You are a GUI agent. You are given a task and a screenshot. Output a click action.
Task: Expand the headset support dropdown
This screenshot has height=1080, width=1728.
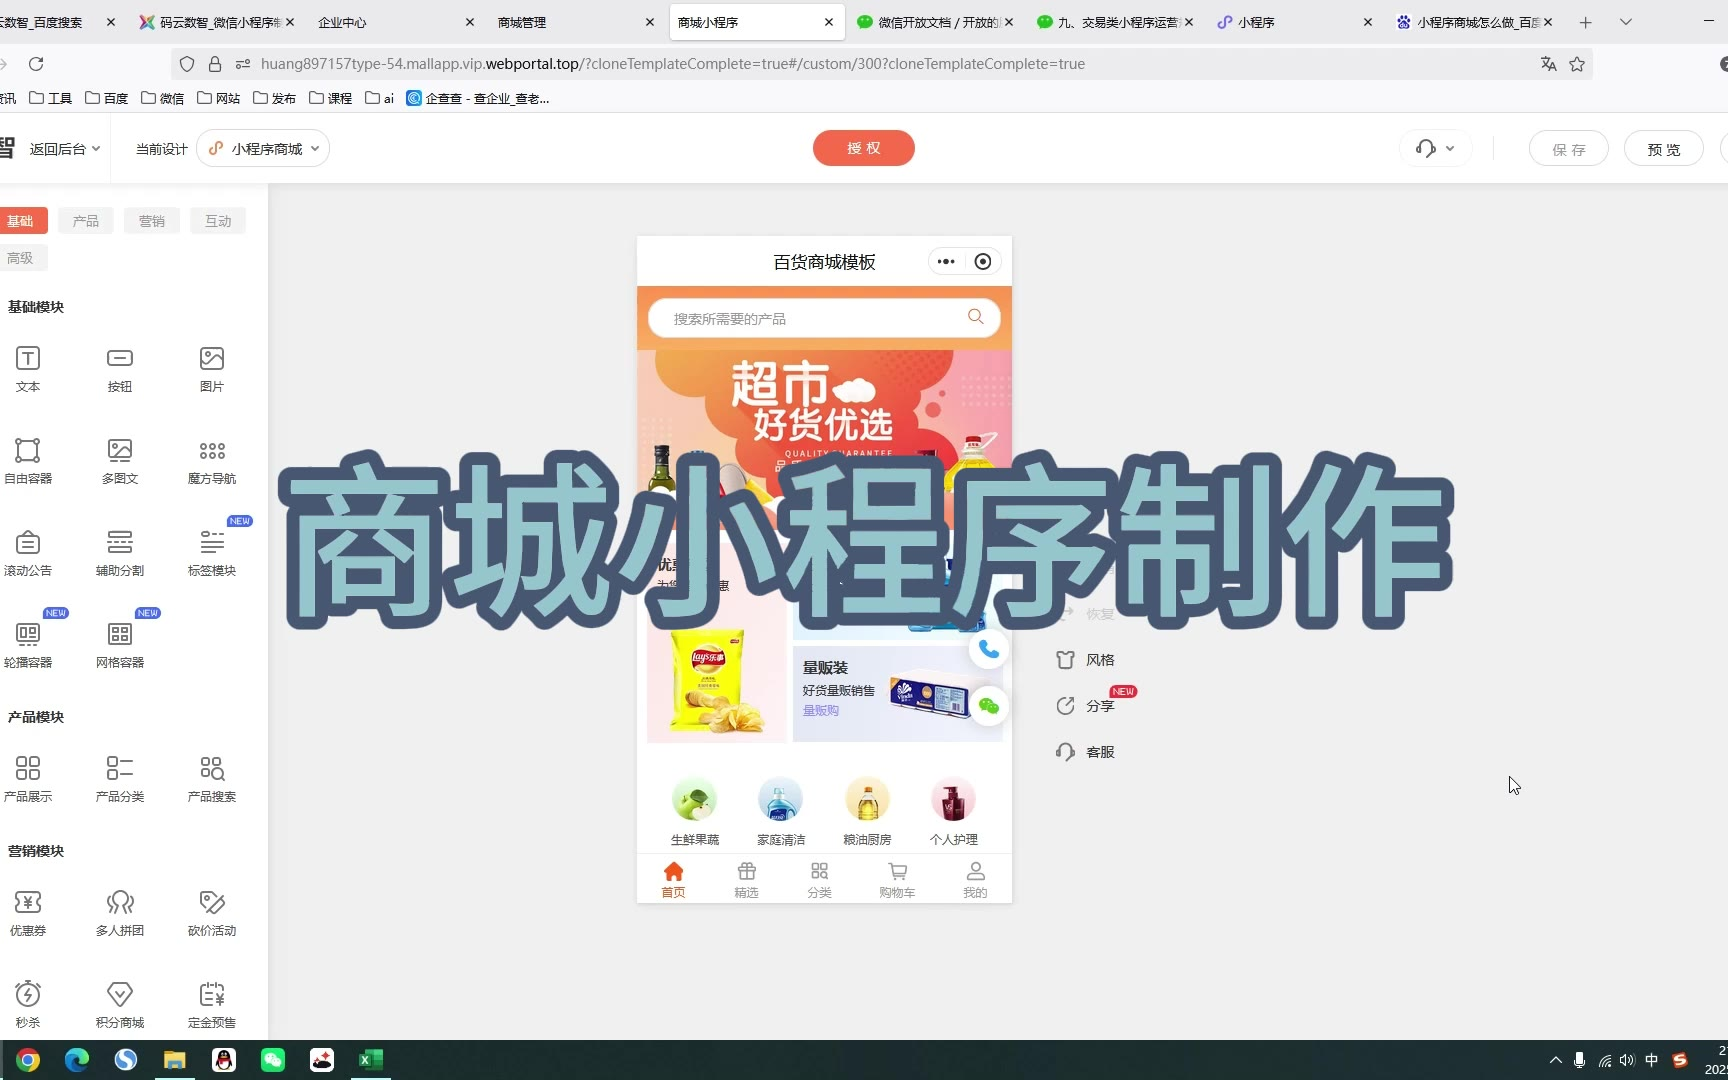coord(1435,149)
